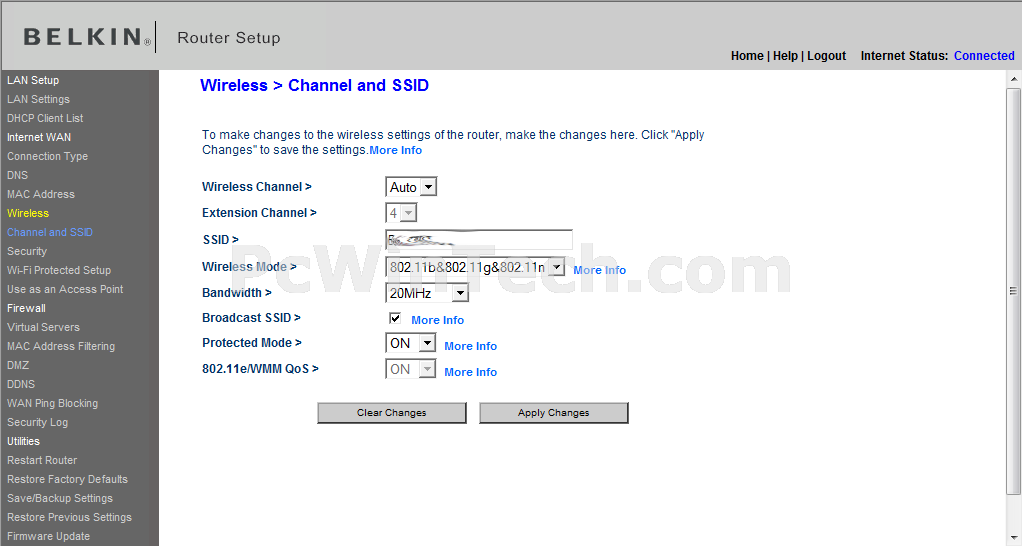Image resolution: width=1022 pixels, height=546 pixels.
Task: Open the Home link in header
Action: click(x=747, y=56)
